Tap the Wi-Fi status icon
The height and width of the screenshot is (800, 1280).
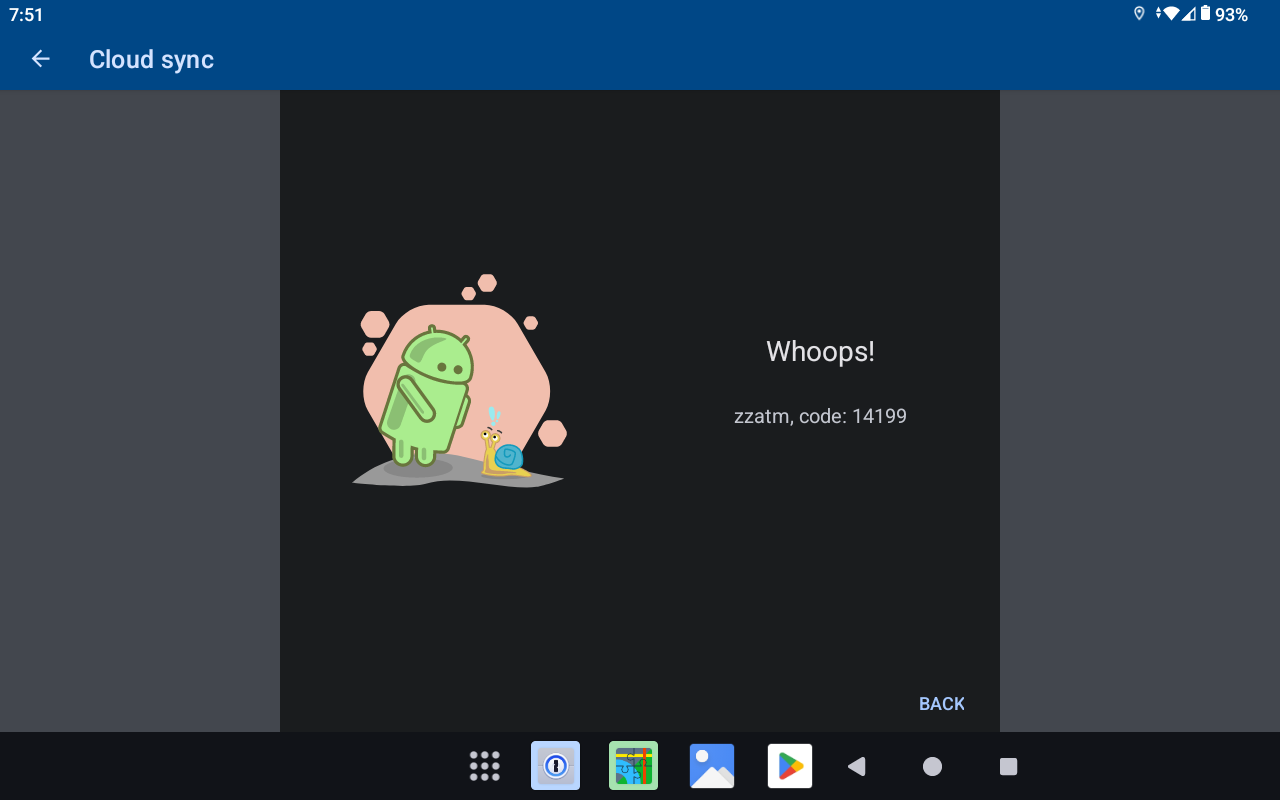point(1170,14)
